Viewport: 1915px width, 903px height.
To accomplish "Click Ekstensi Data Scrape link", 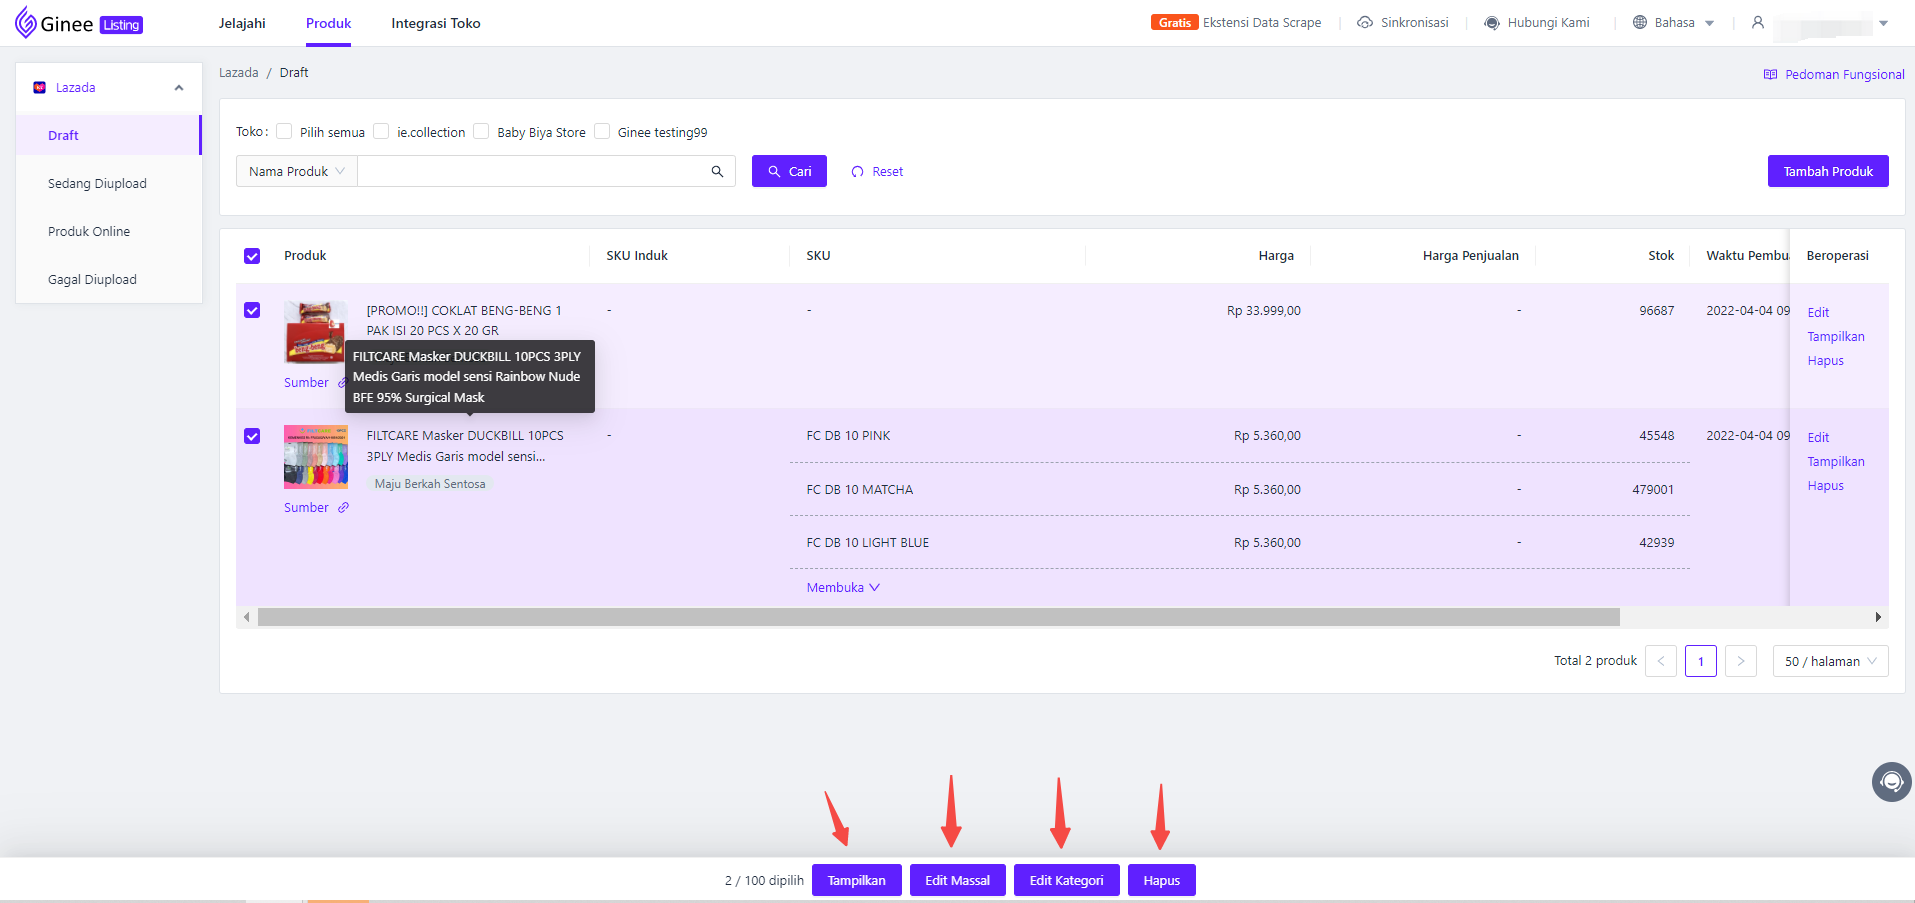I will pyautogui.click(x=1261, y=22).
